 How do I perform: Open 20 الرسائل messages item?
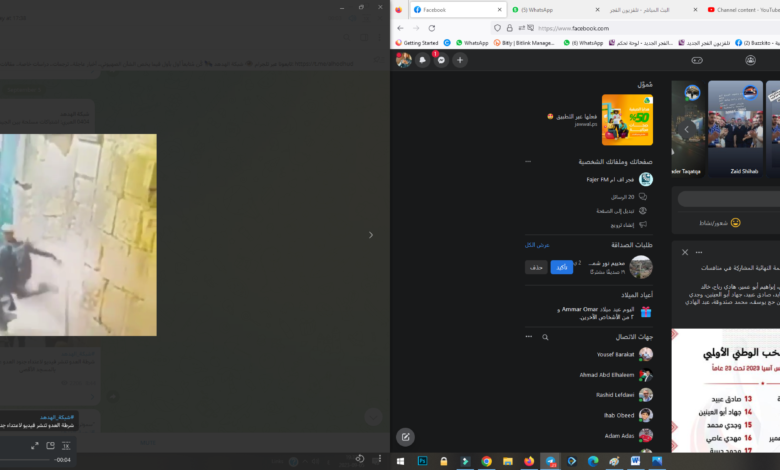pos(629,197)
